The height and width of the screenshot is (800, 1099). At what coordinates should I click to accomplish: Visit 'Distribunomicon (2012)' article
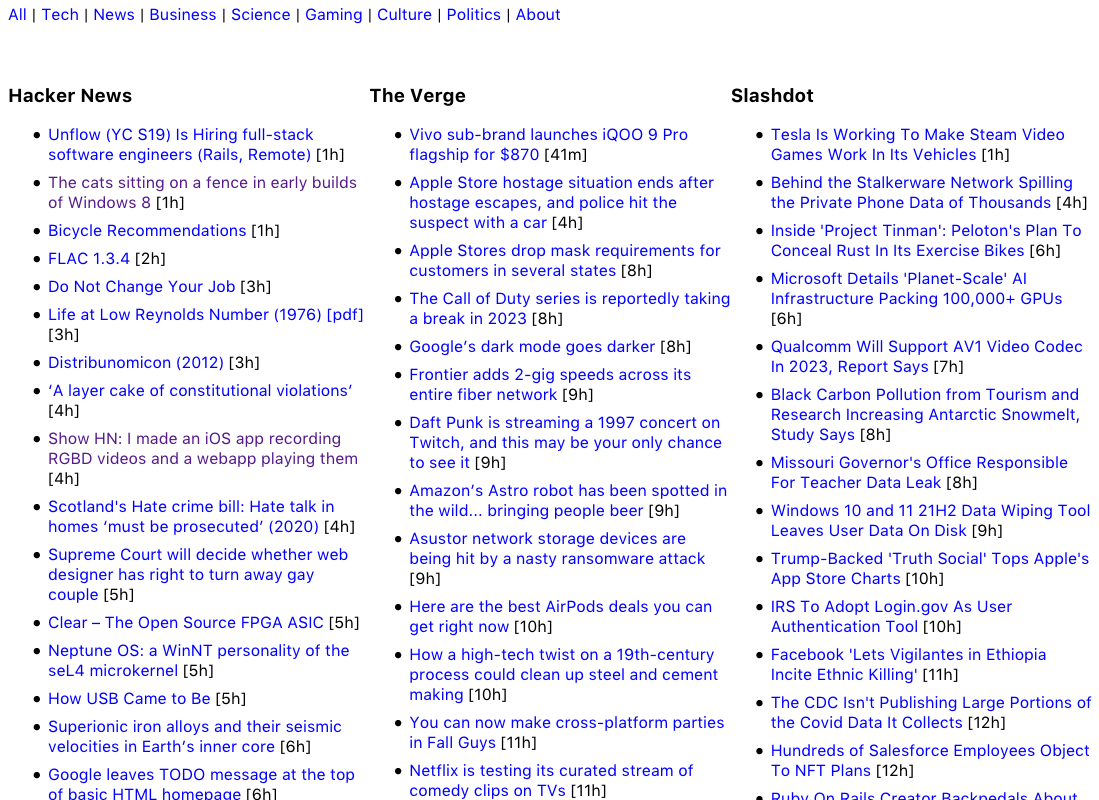coord(136,363)
